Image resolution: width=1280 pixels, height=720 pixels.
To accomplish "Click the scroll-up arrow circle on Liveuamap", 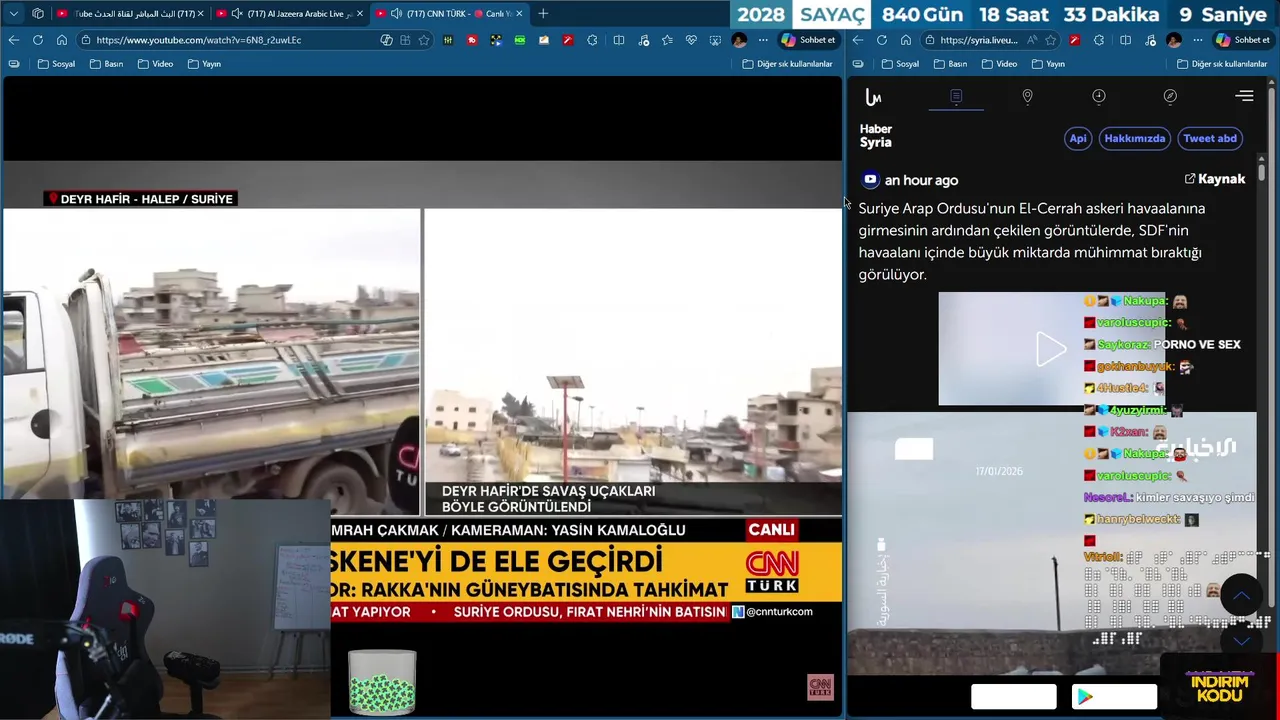I will point(1241,596).
